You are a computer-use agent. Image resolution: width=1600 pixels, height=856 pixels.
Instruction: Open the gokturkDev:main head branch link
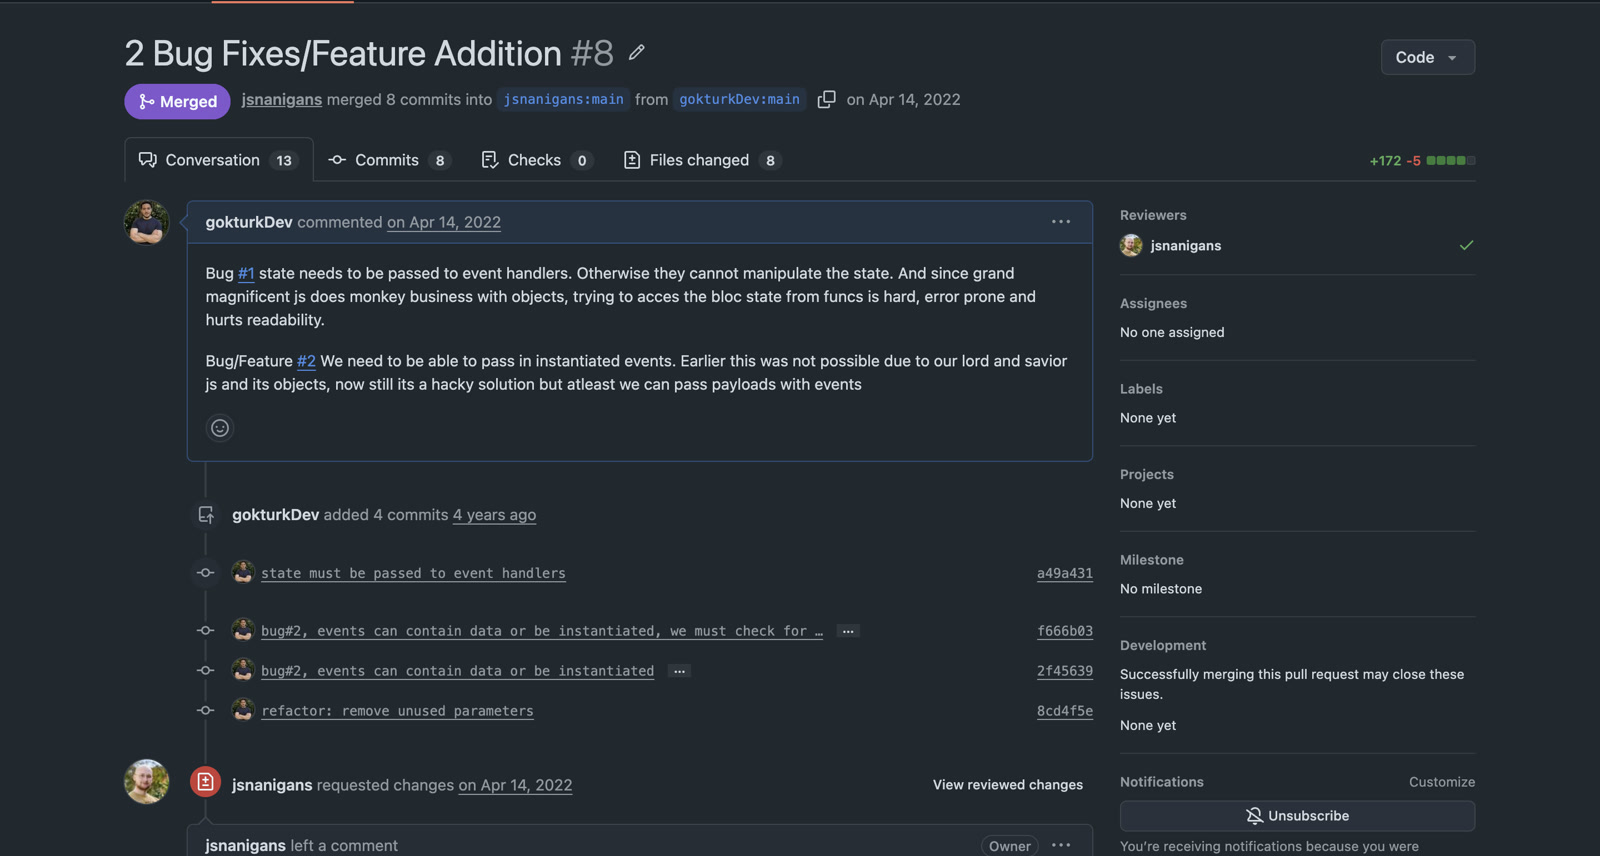pos(739,99)
